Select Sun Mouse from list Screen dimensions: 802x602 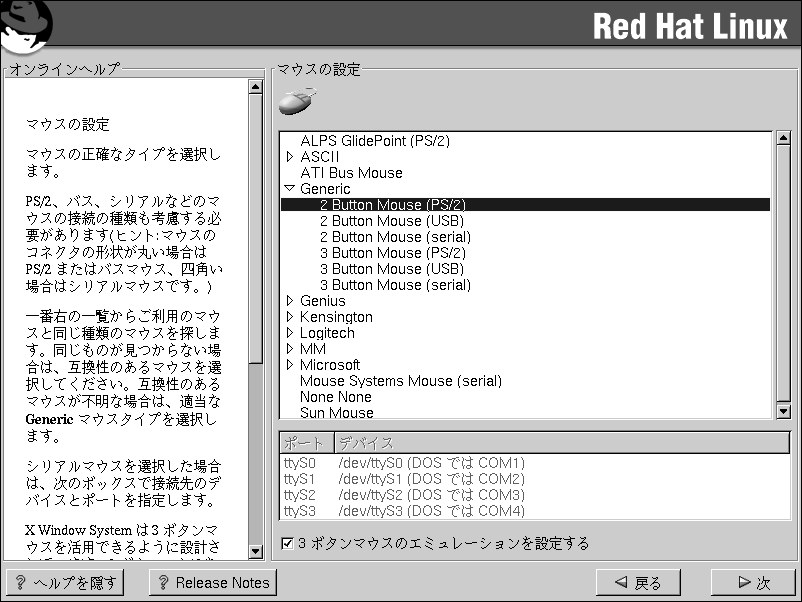(x=337, y=412)
